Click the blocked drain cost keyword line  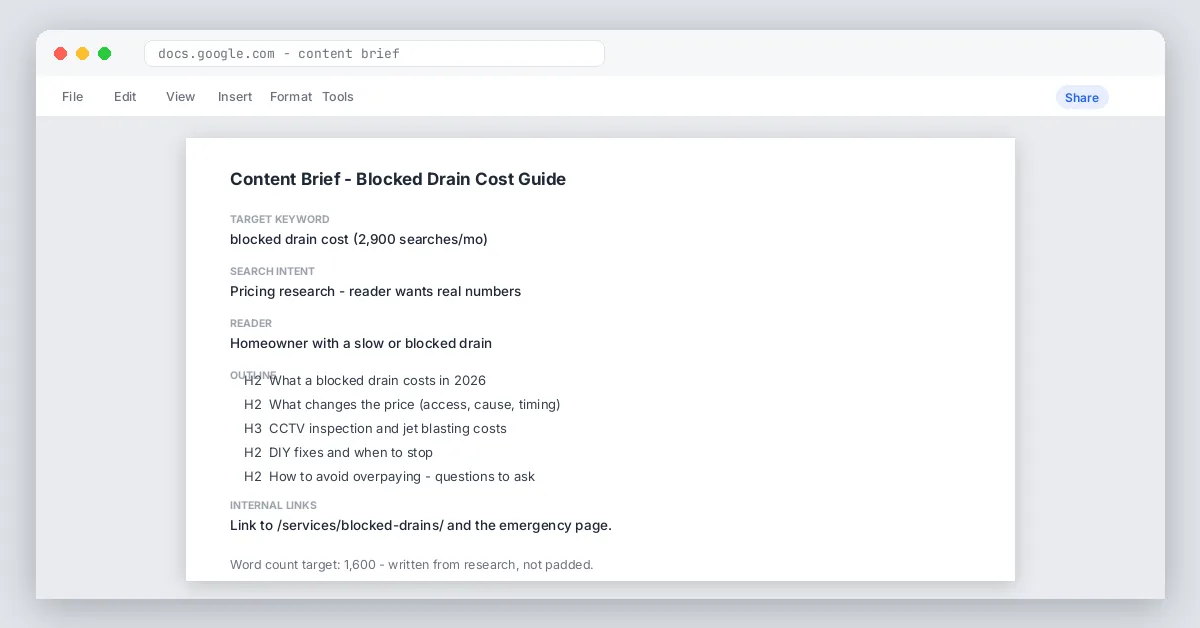(x=359, y=239)
